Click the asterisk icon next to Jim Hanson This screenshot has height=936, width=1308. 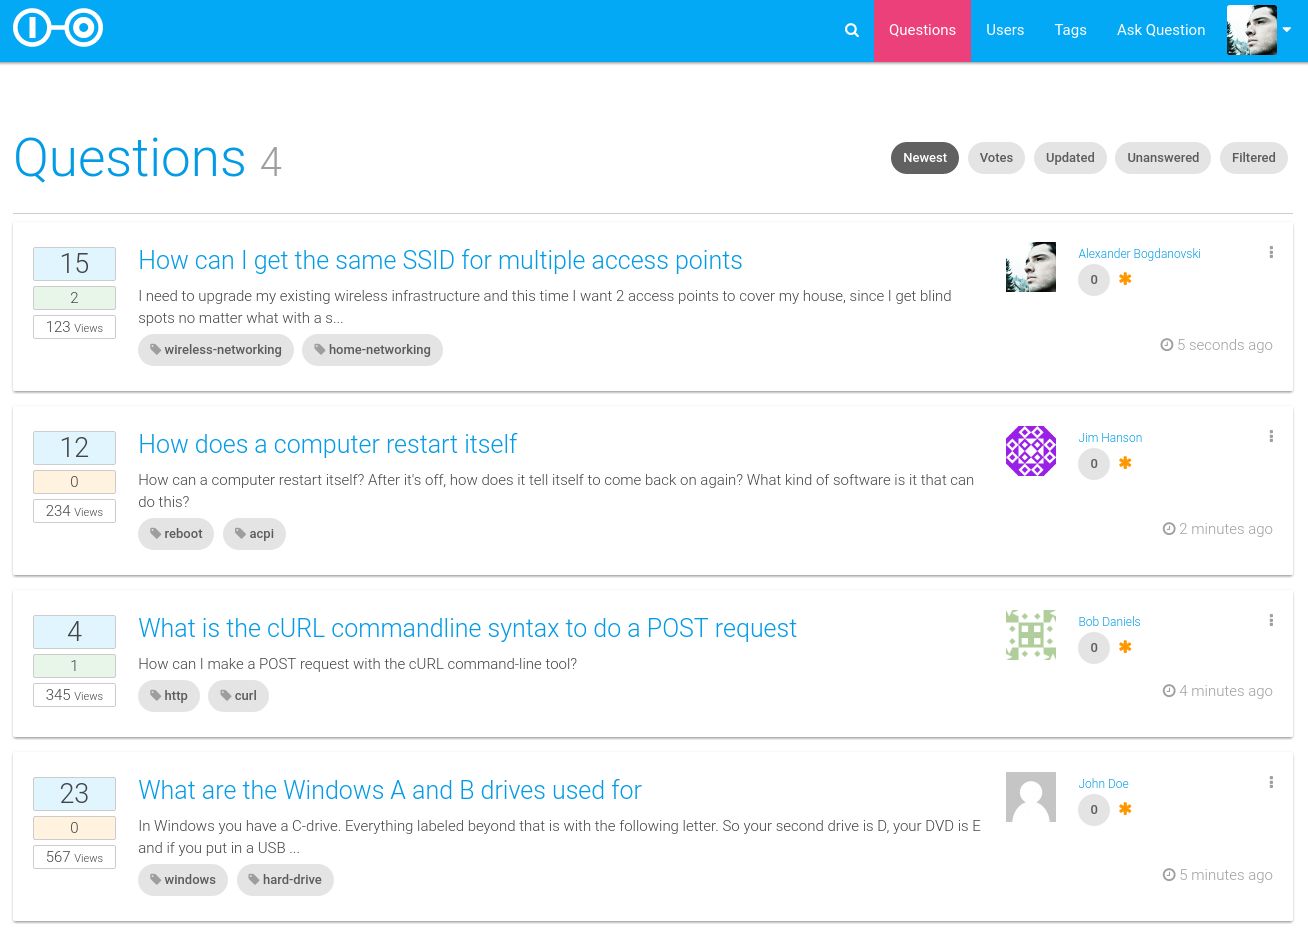click(1124, 463)
